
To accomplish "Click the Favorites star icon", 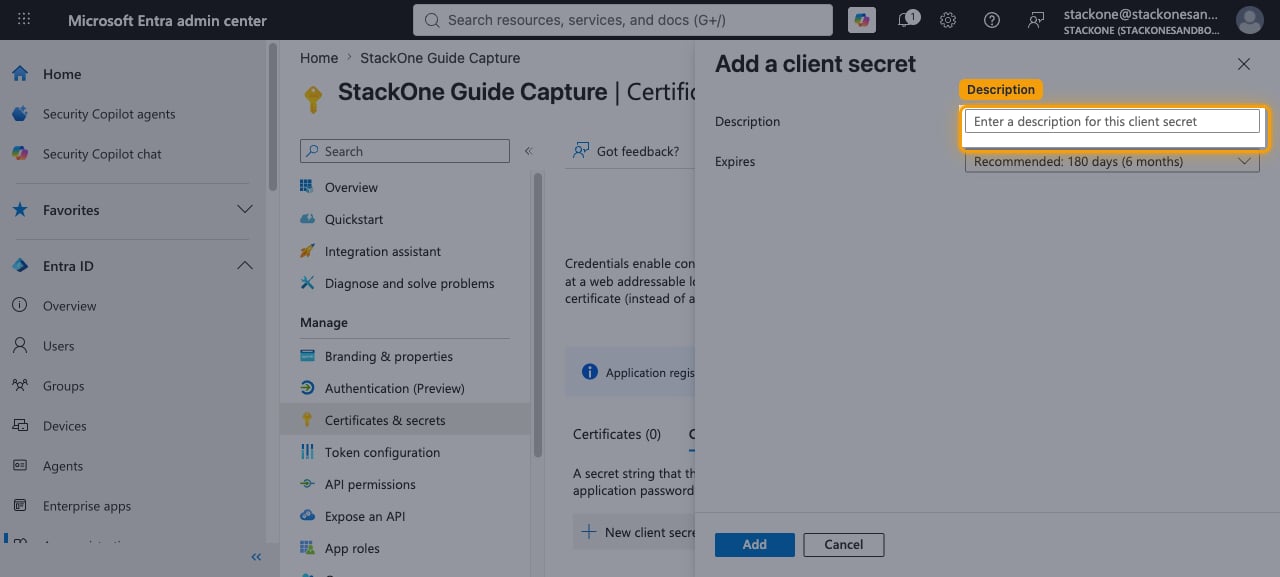I will point(19,210).
